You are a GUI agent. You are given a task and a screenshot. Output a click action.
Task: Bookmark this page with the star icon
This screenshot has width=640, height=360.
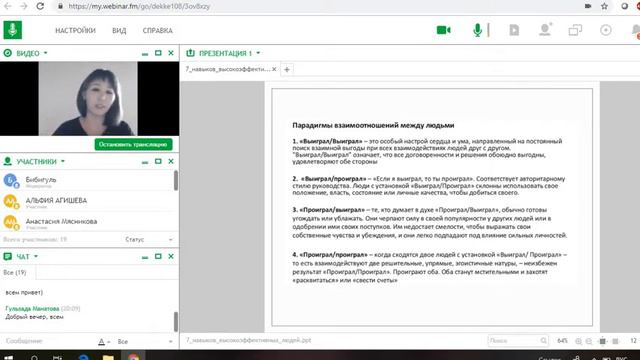tap(604, 6)
